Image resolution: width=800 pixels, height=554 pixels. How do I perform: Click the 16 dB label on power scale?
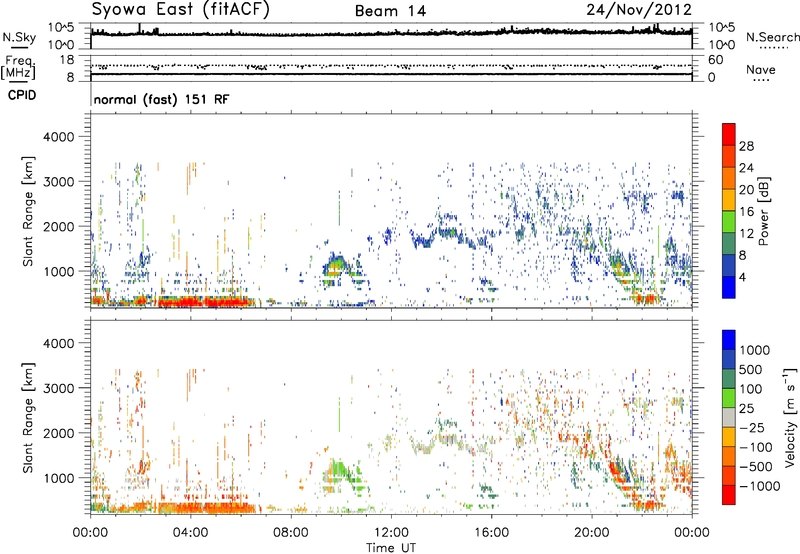click(746, 212)
